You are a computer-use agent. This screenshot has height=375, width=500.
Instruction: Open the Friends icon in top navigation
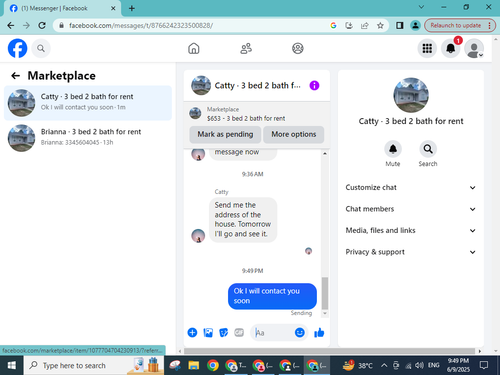[246, 49]
